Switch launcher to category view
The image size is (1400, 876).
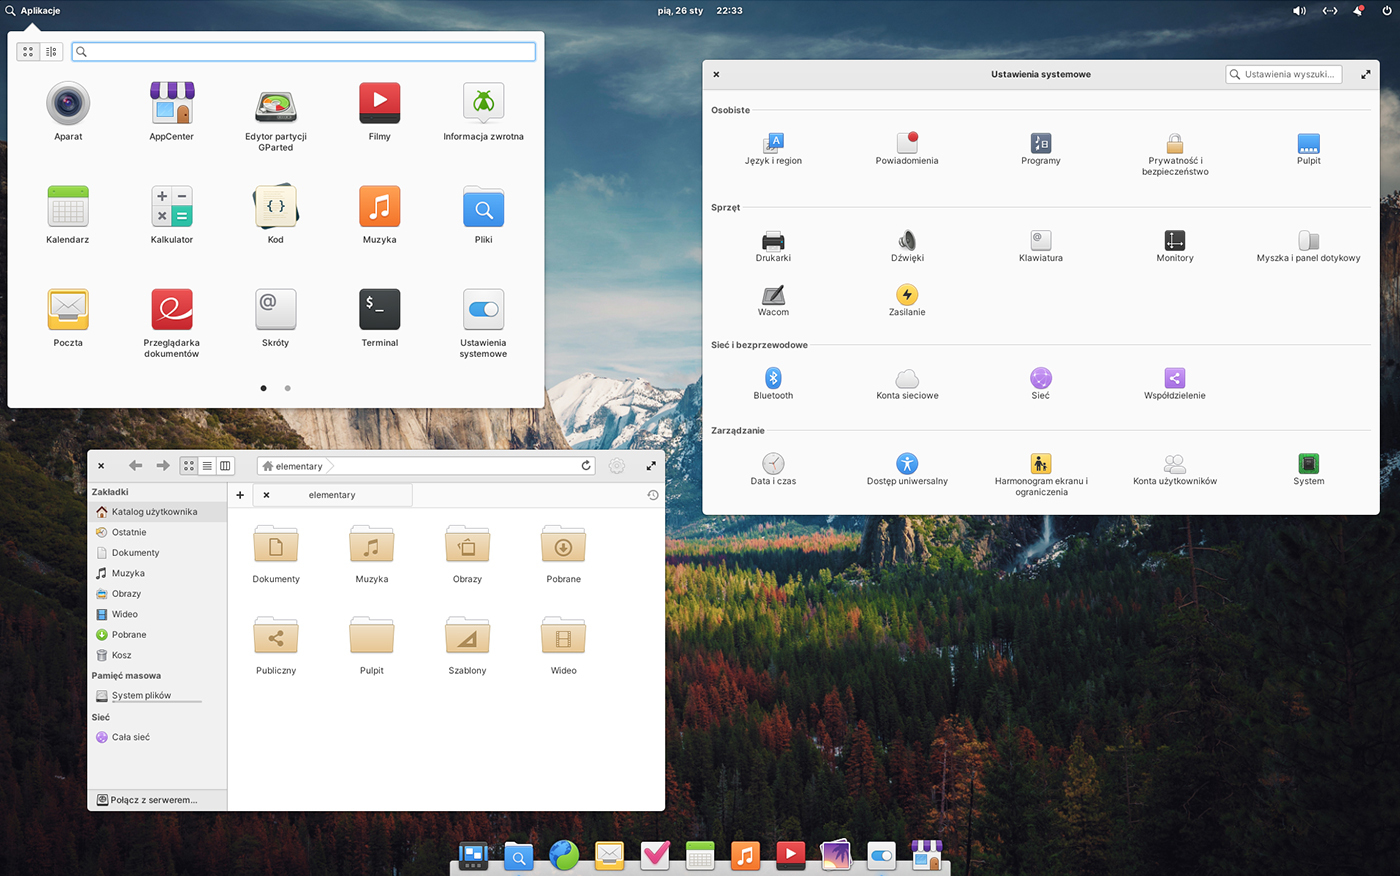51,51
